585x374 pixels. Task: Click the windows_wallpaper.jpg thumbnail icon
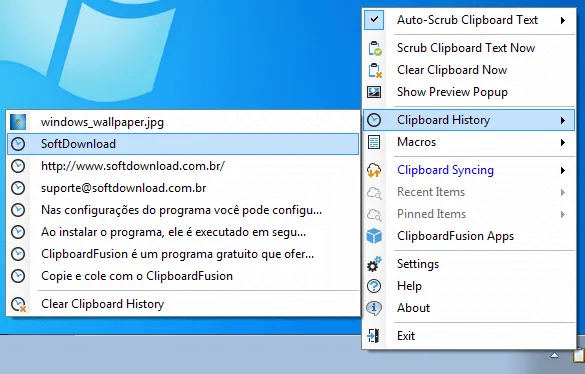[x=18, y=122]
